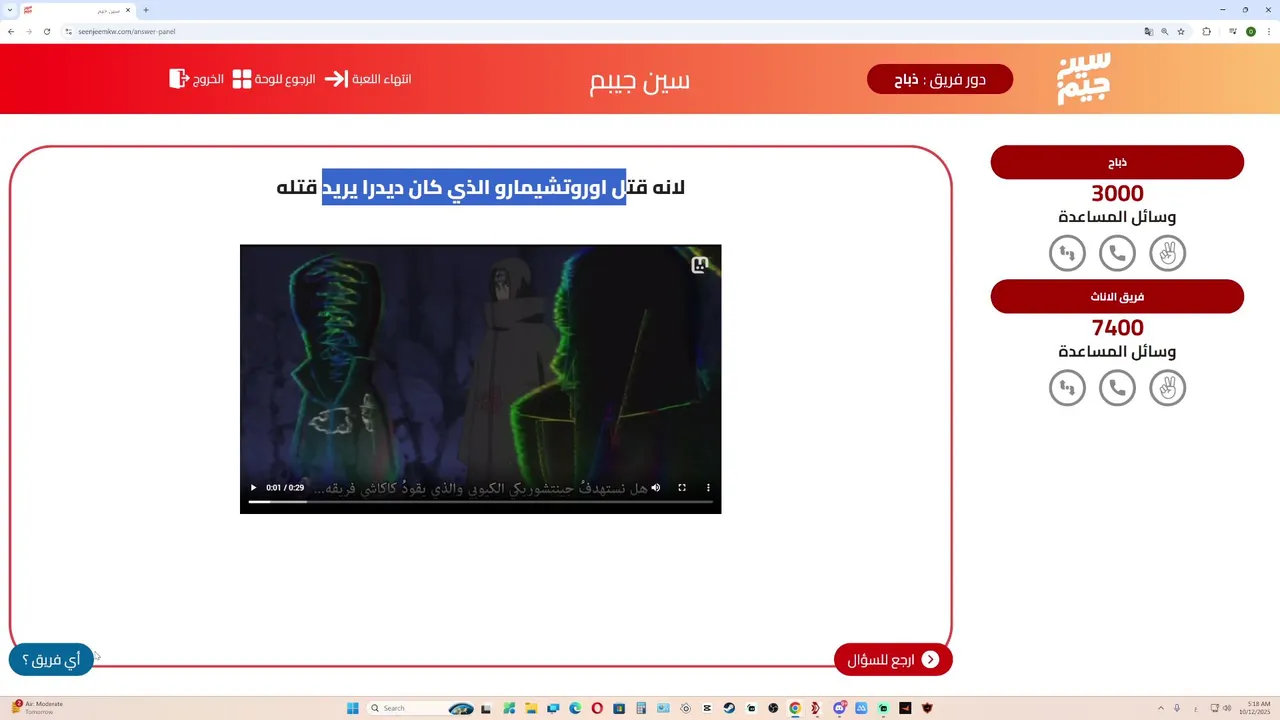
Task: Open taskbar clock 5:18 AM
Action: 1255,708
